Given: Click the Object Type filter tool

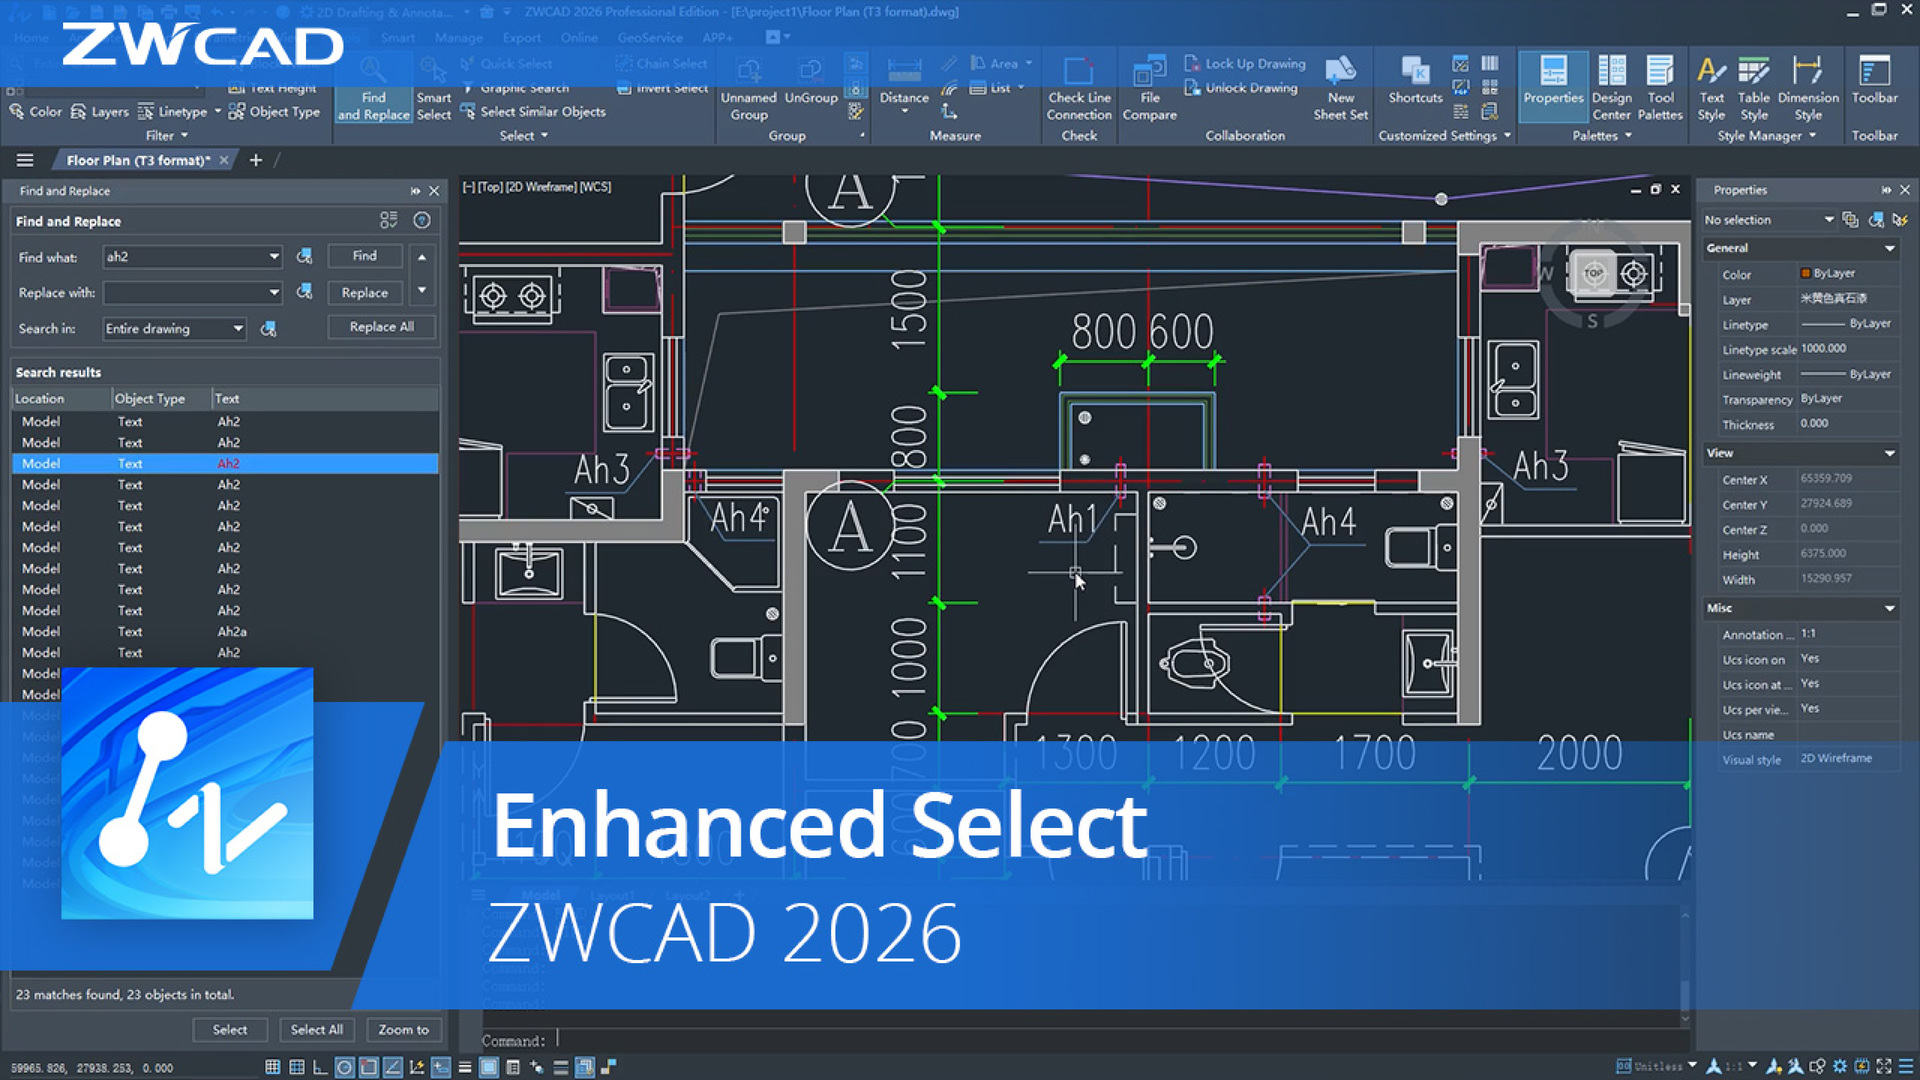Looking at the screenshot, I should click(275, 112).
